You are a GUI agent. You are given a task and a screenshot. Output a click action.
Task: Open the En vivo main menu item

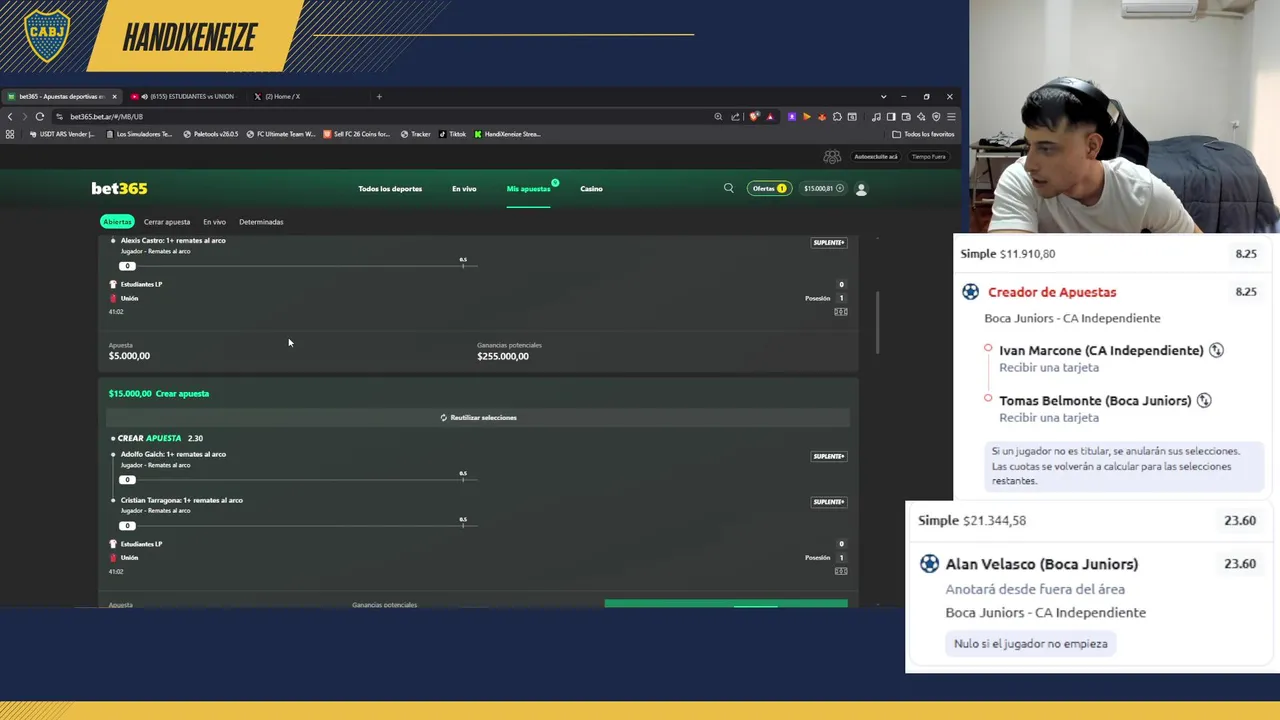[464, 188]
